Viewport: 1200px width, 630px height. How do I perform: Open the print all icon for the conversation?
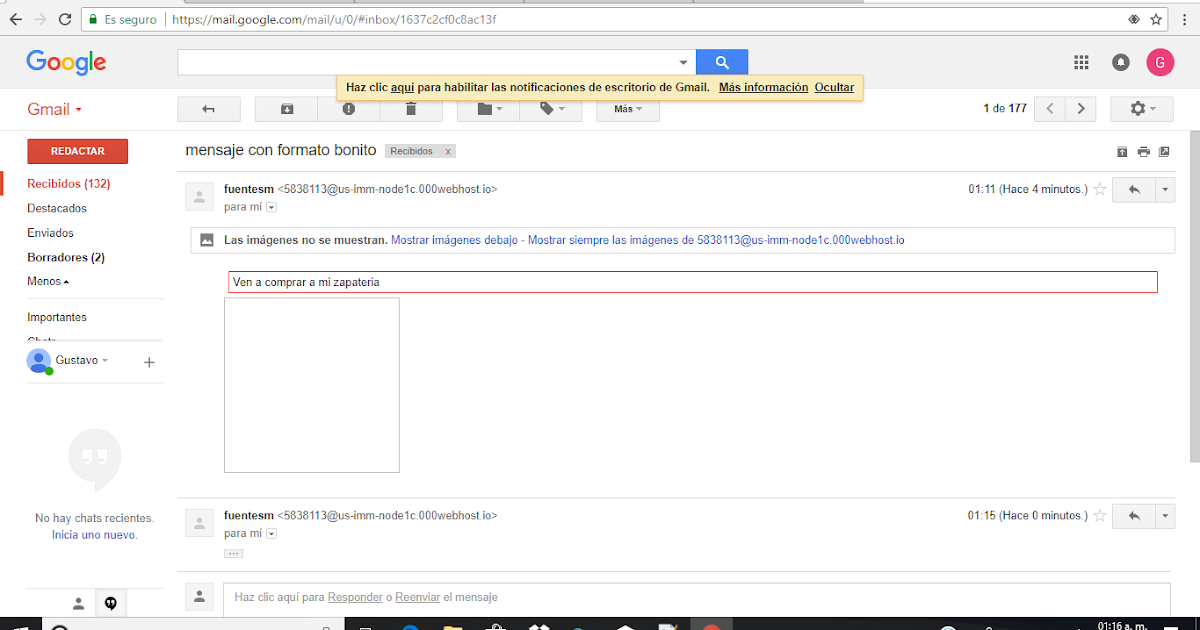[1143, 150]
